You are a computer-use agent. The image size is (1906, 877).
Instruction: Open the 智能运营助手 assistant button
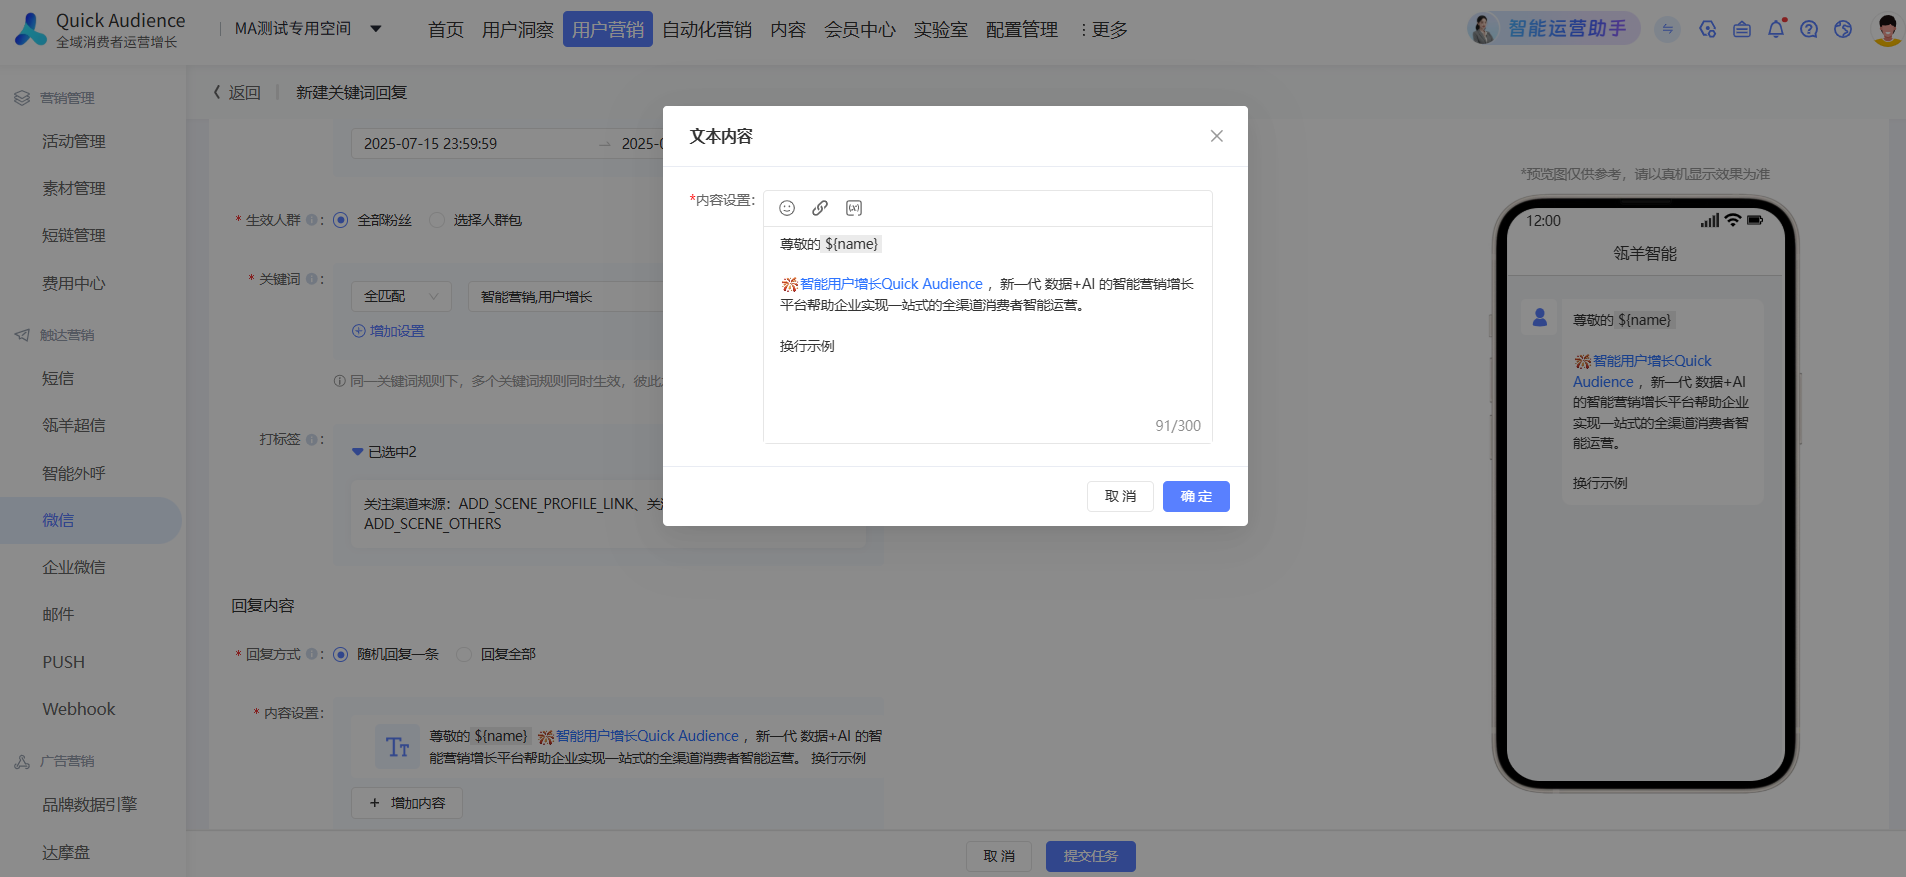click(1553, 28)
